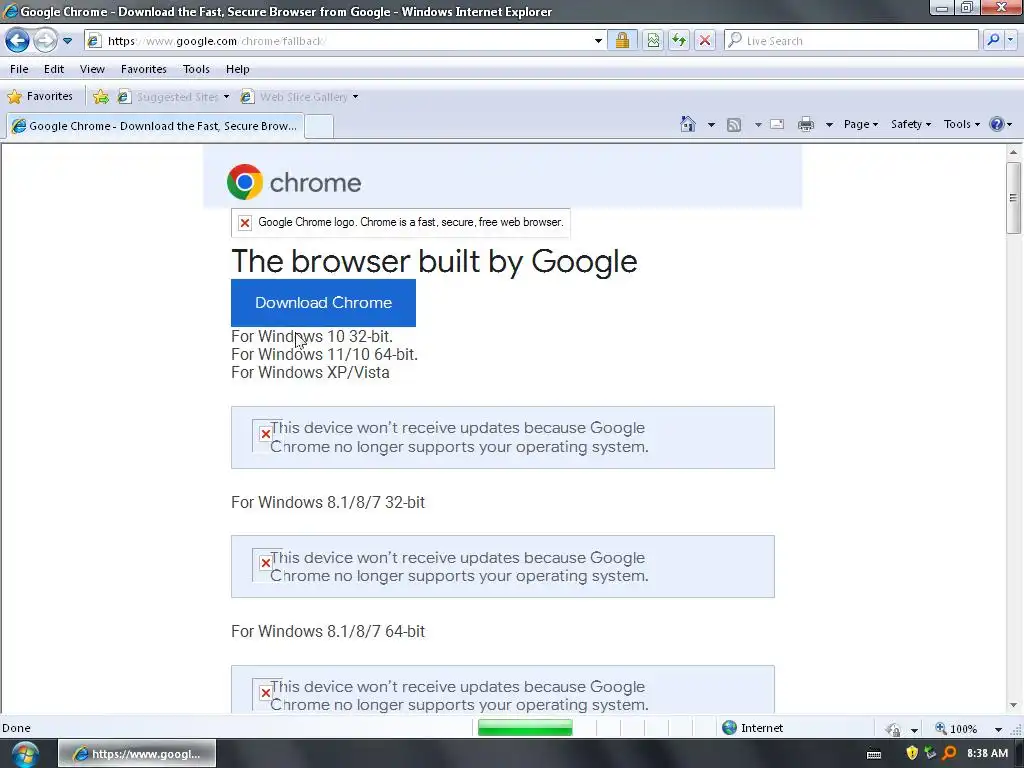Expand the address bar history dropdown
The height and width of the screenshot is (768, 1024).
pos(598,40)
